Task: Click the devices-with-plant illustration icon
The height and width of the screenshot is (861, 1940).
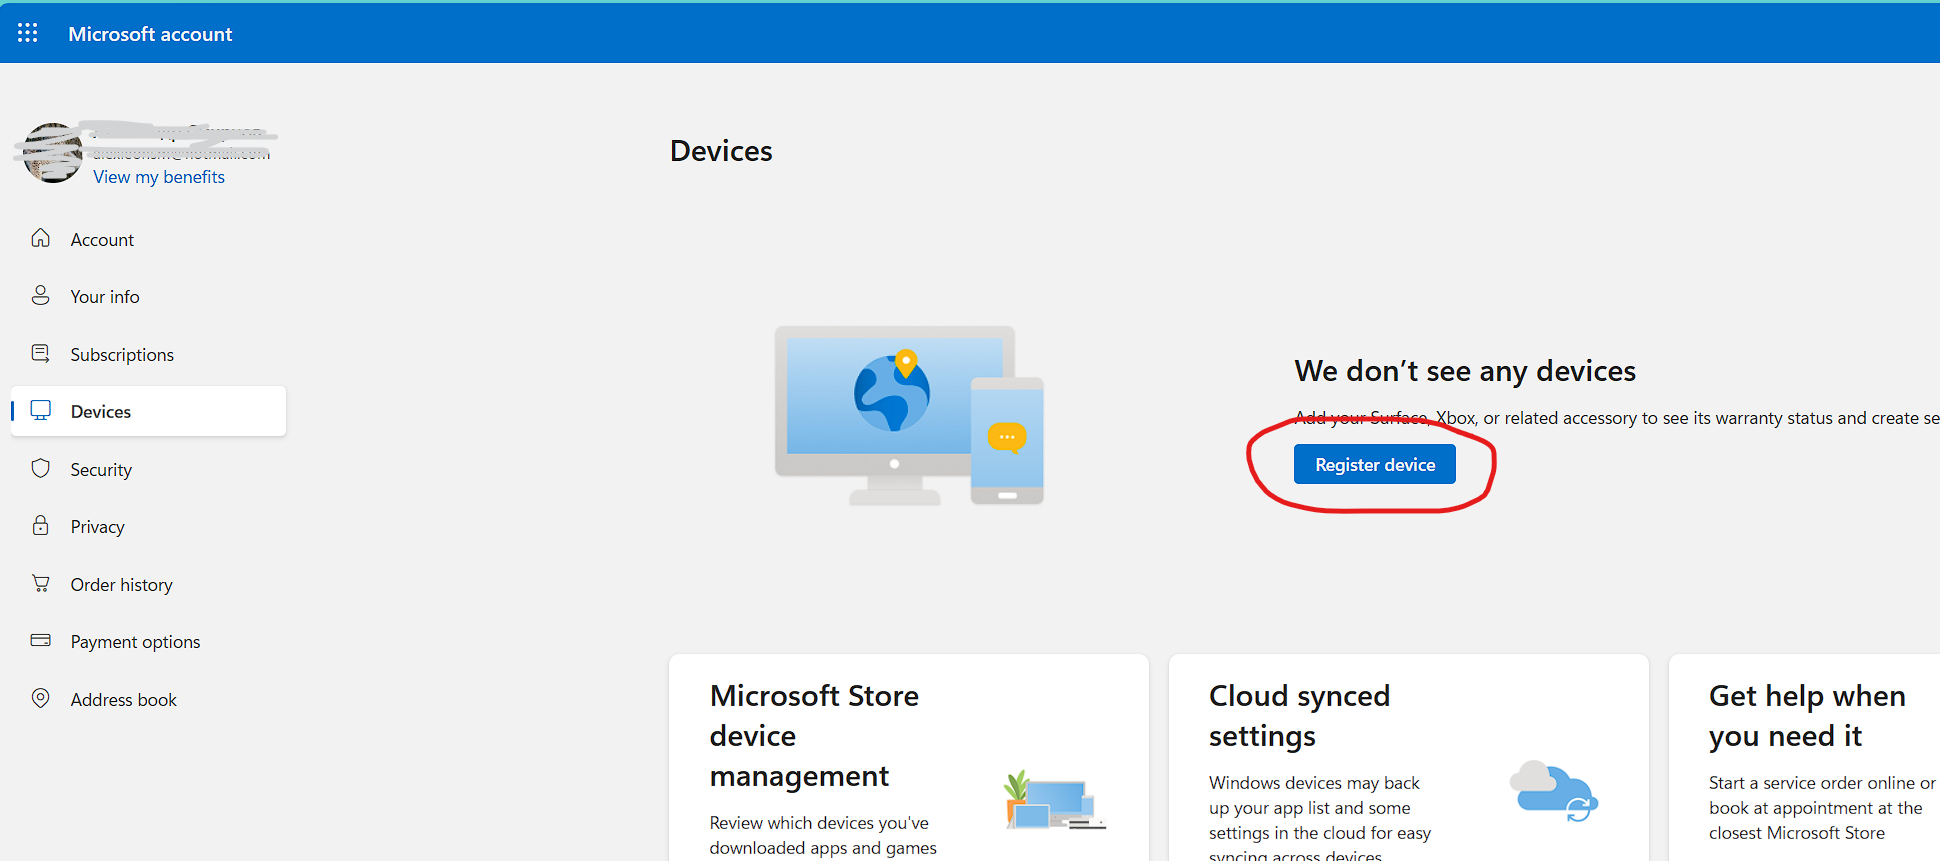Action: tap(1055, 800)
